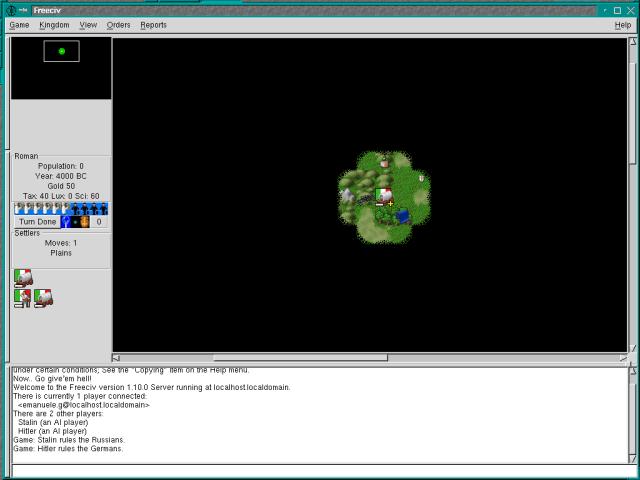Click the black global warming indicator icon
The image size is (640, 480).
[x=75, y=222]
